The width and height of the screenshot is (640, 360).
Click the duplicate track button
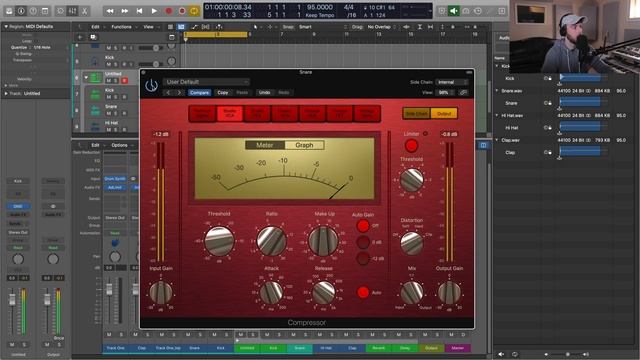93,37
